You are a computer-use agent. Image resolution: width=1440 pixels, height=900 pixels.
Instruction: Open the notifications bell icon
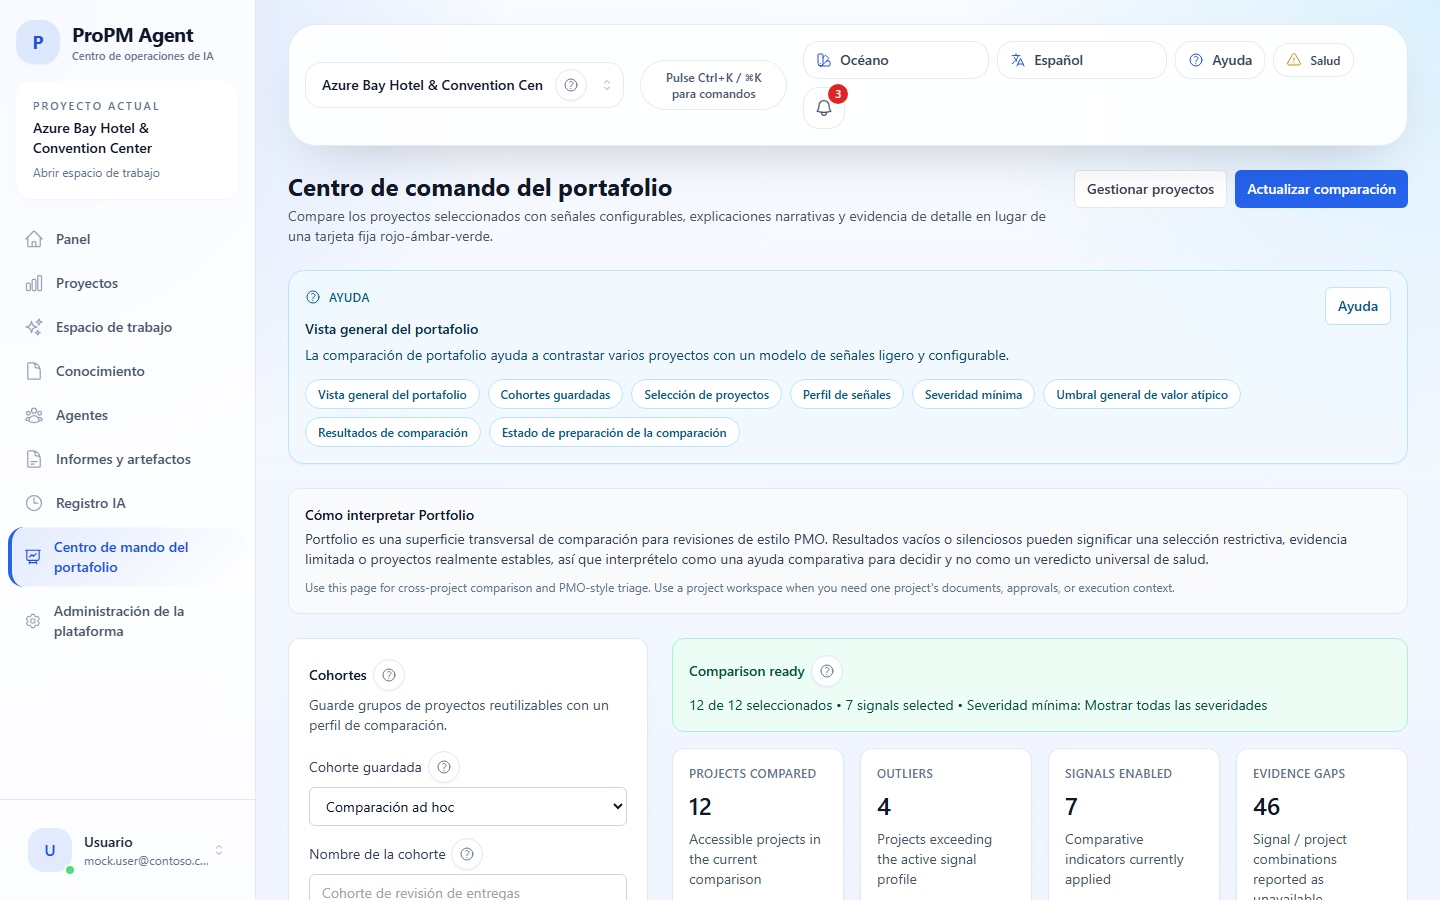824,108
